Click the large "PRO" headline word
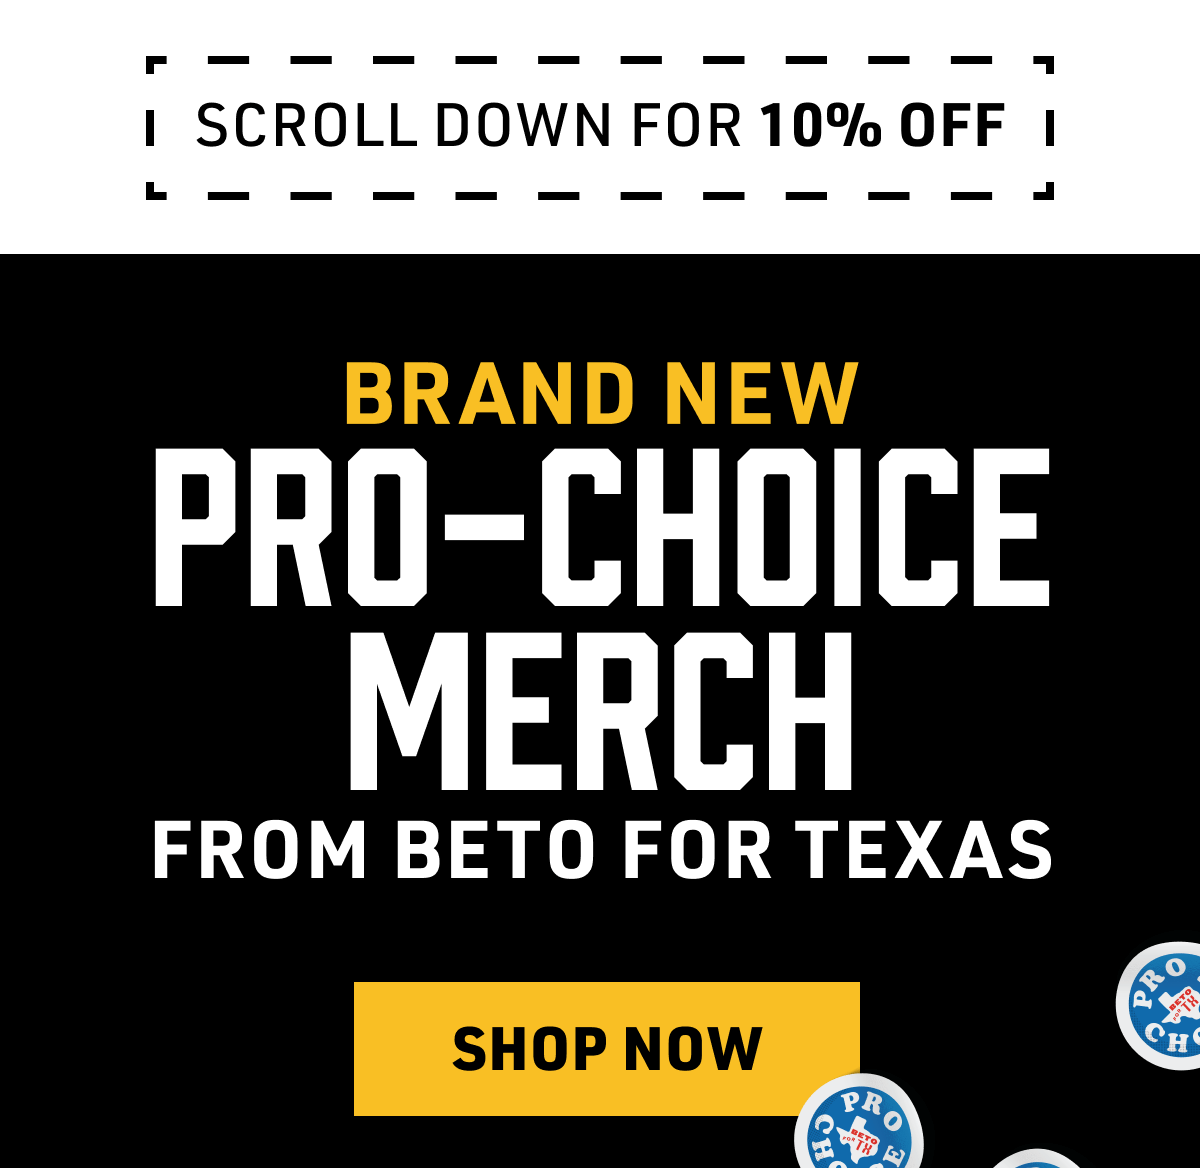 pyautogui.click(x=290, y=527)
